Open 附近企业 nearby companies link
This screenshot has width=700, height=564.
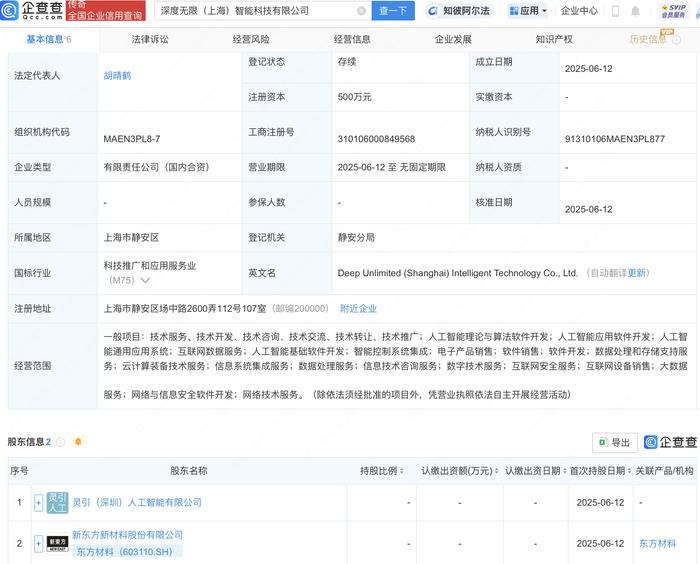pos(358,309)
